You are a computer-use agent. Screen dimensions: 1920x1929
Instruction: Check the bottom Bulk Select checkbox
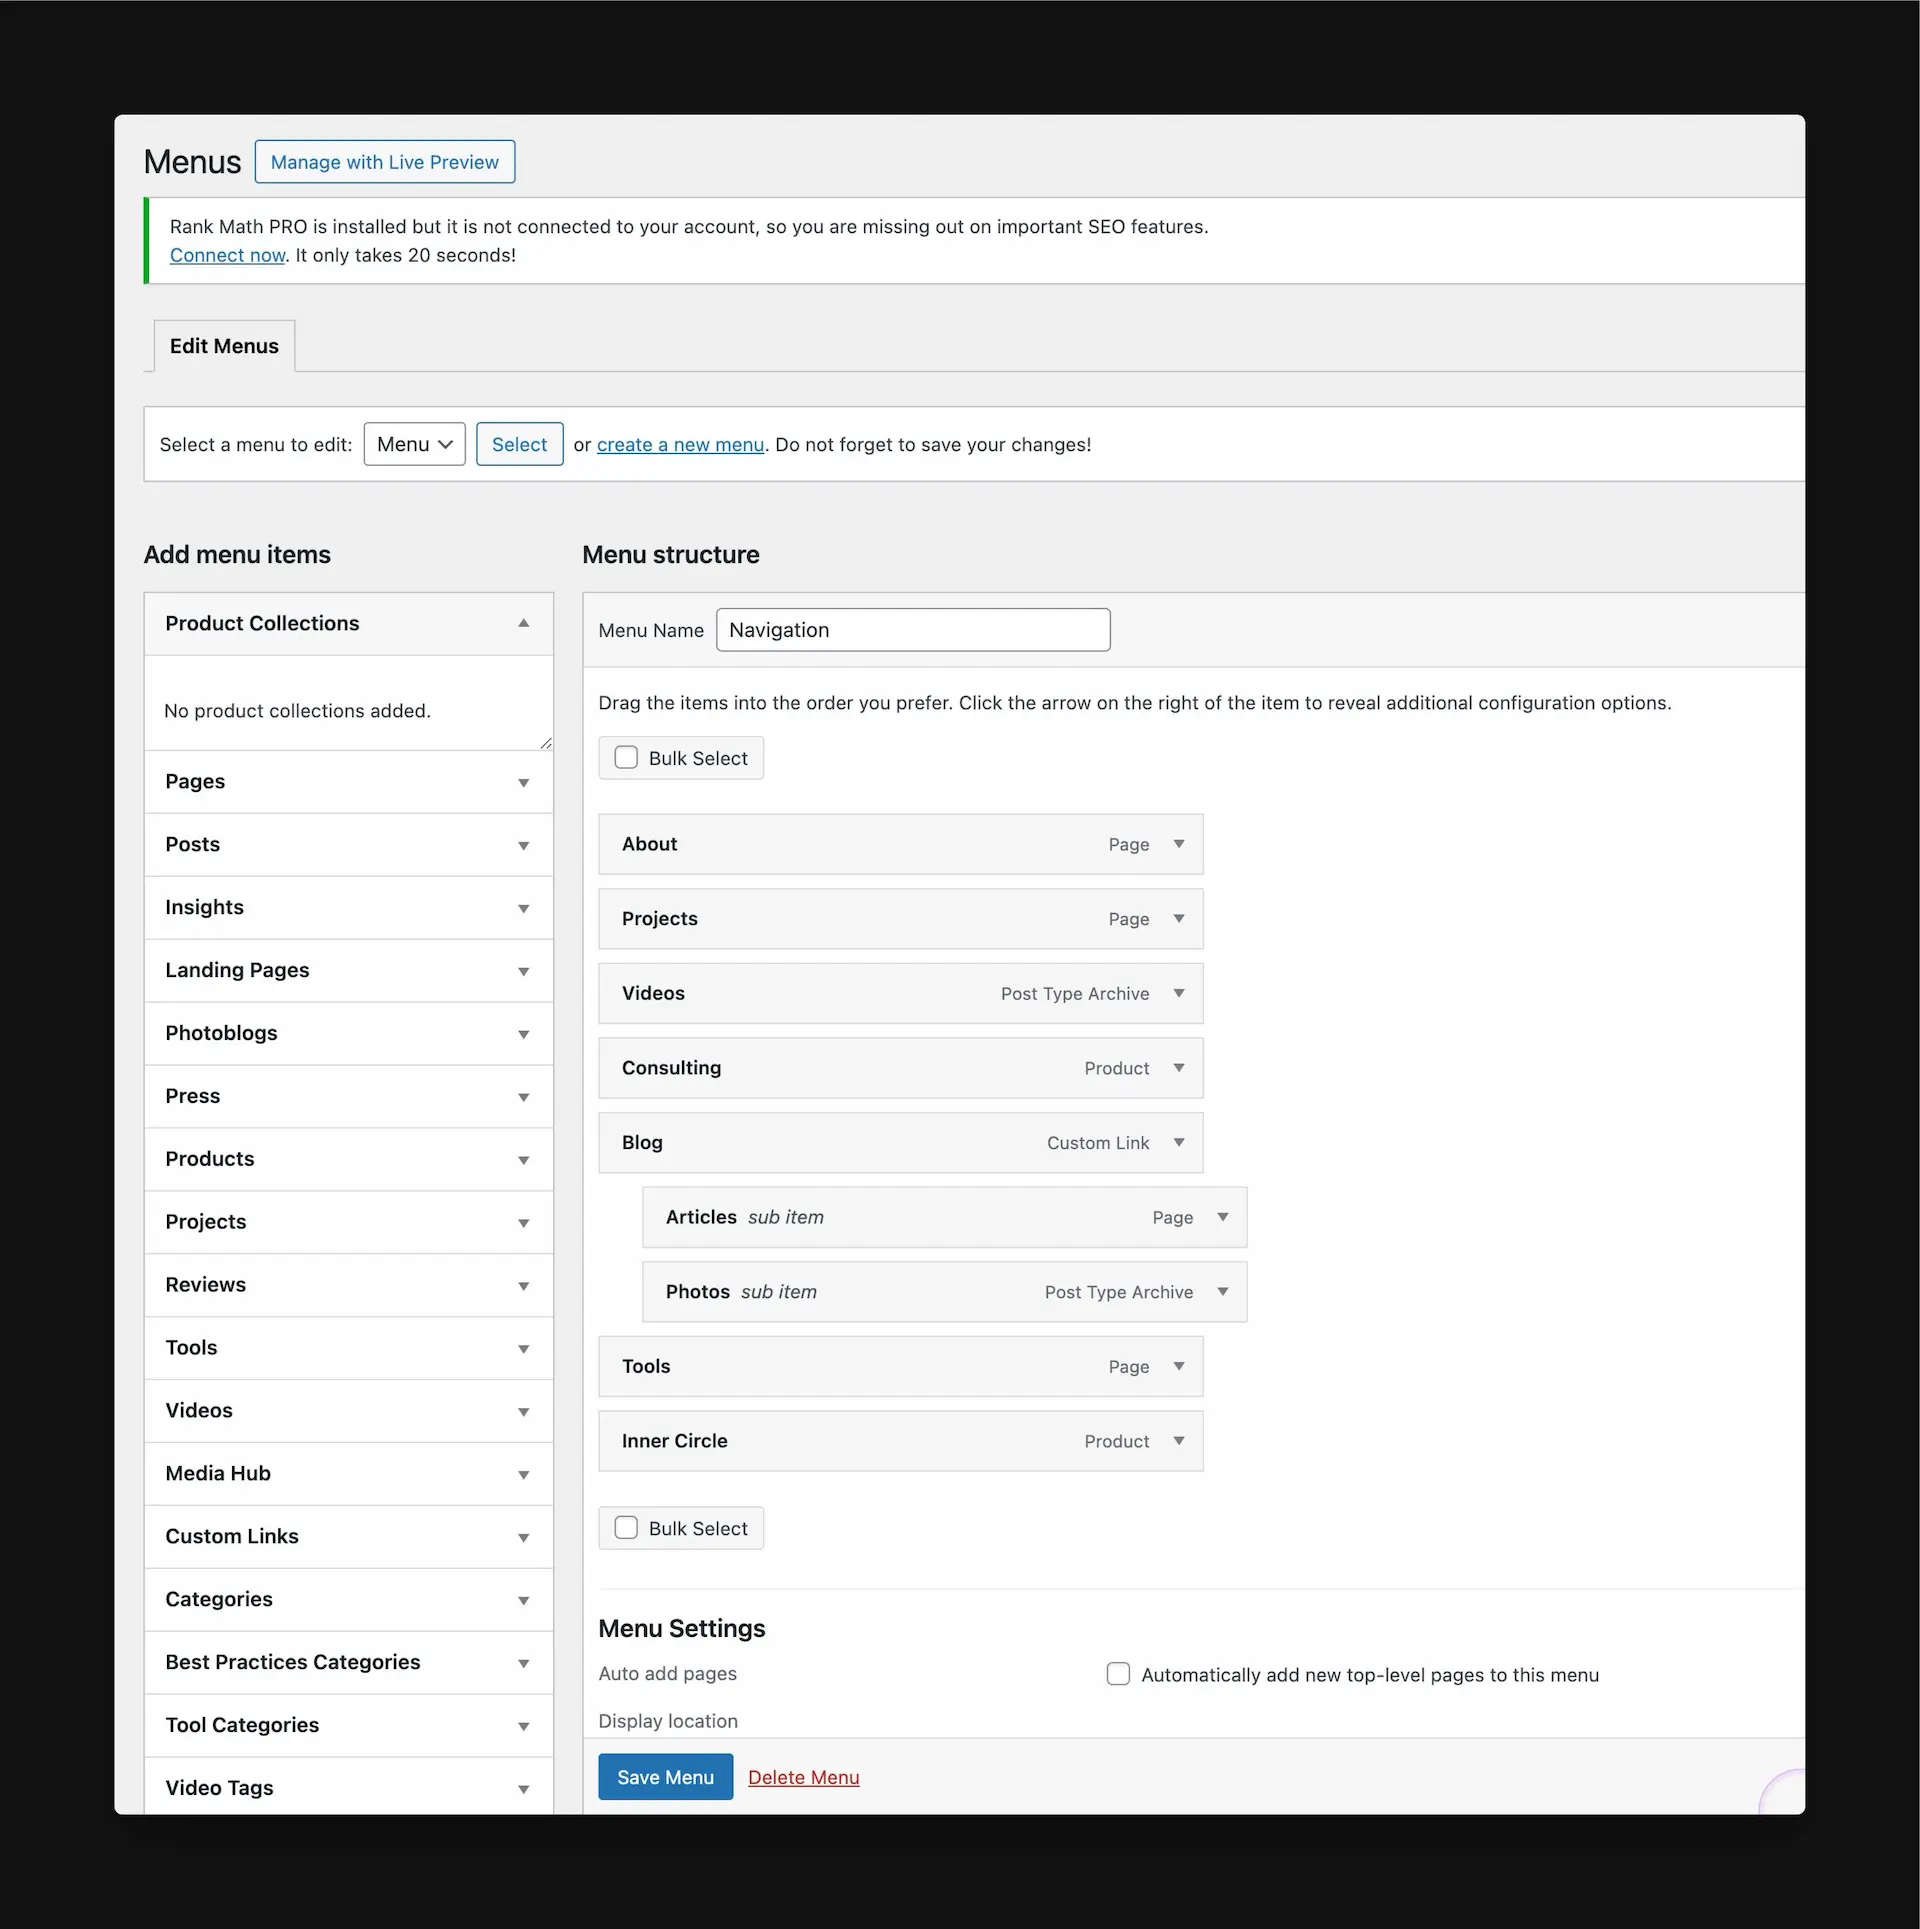[x=626, y=1527]
